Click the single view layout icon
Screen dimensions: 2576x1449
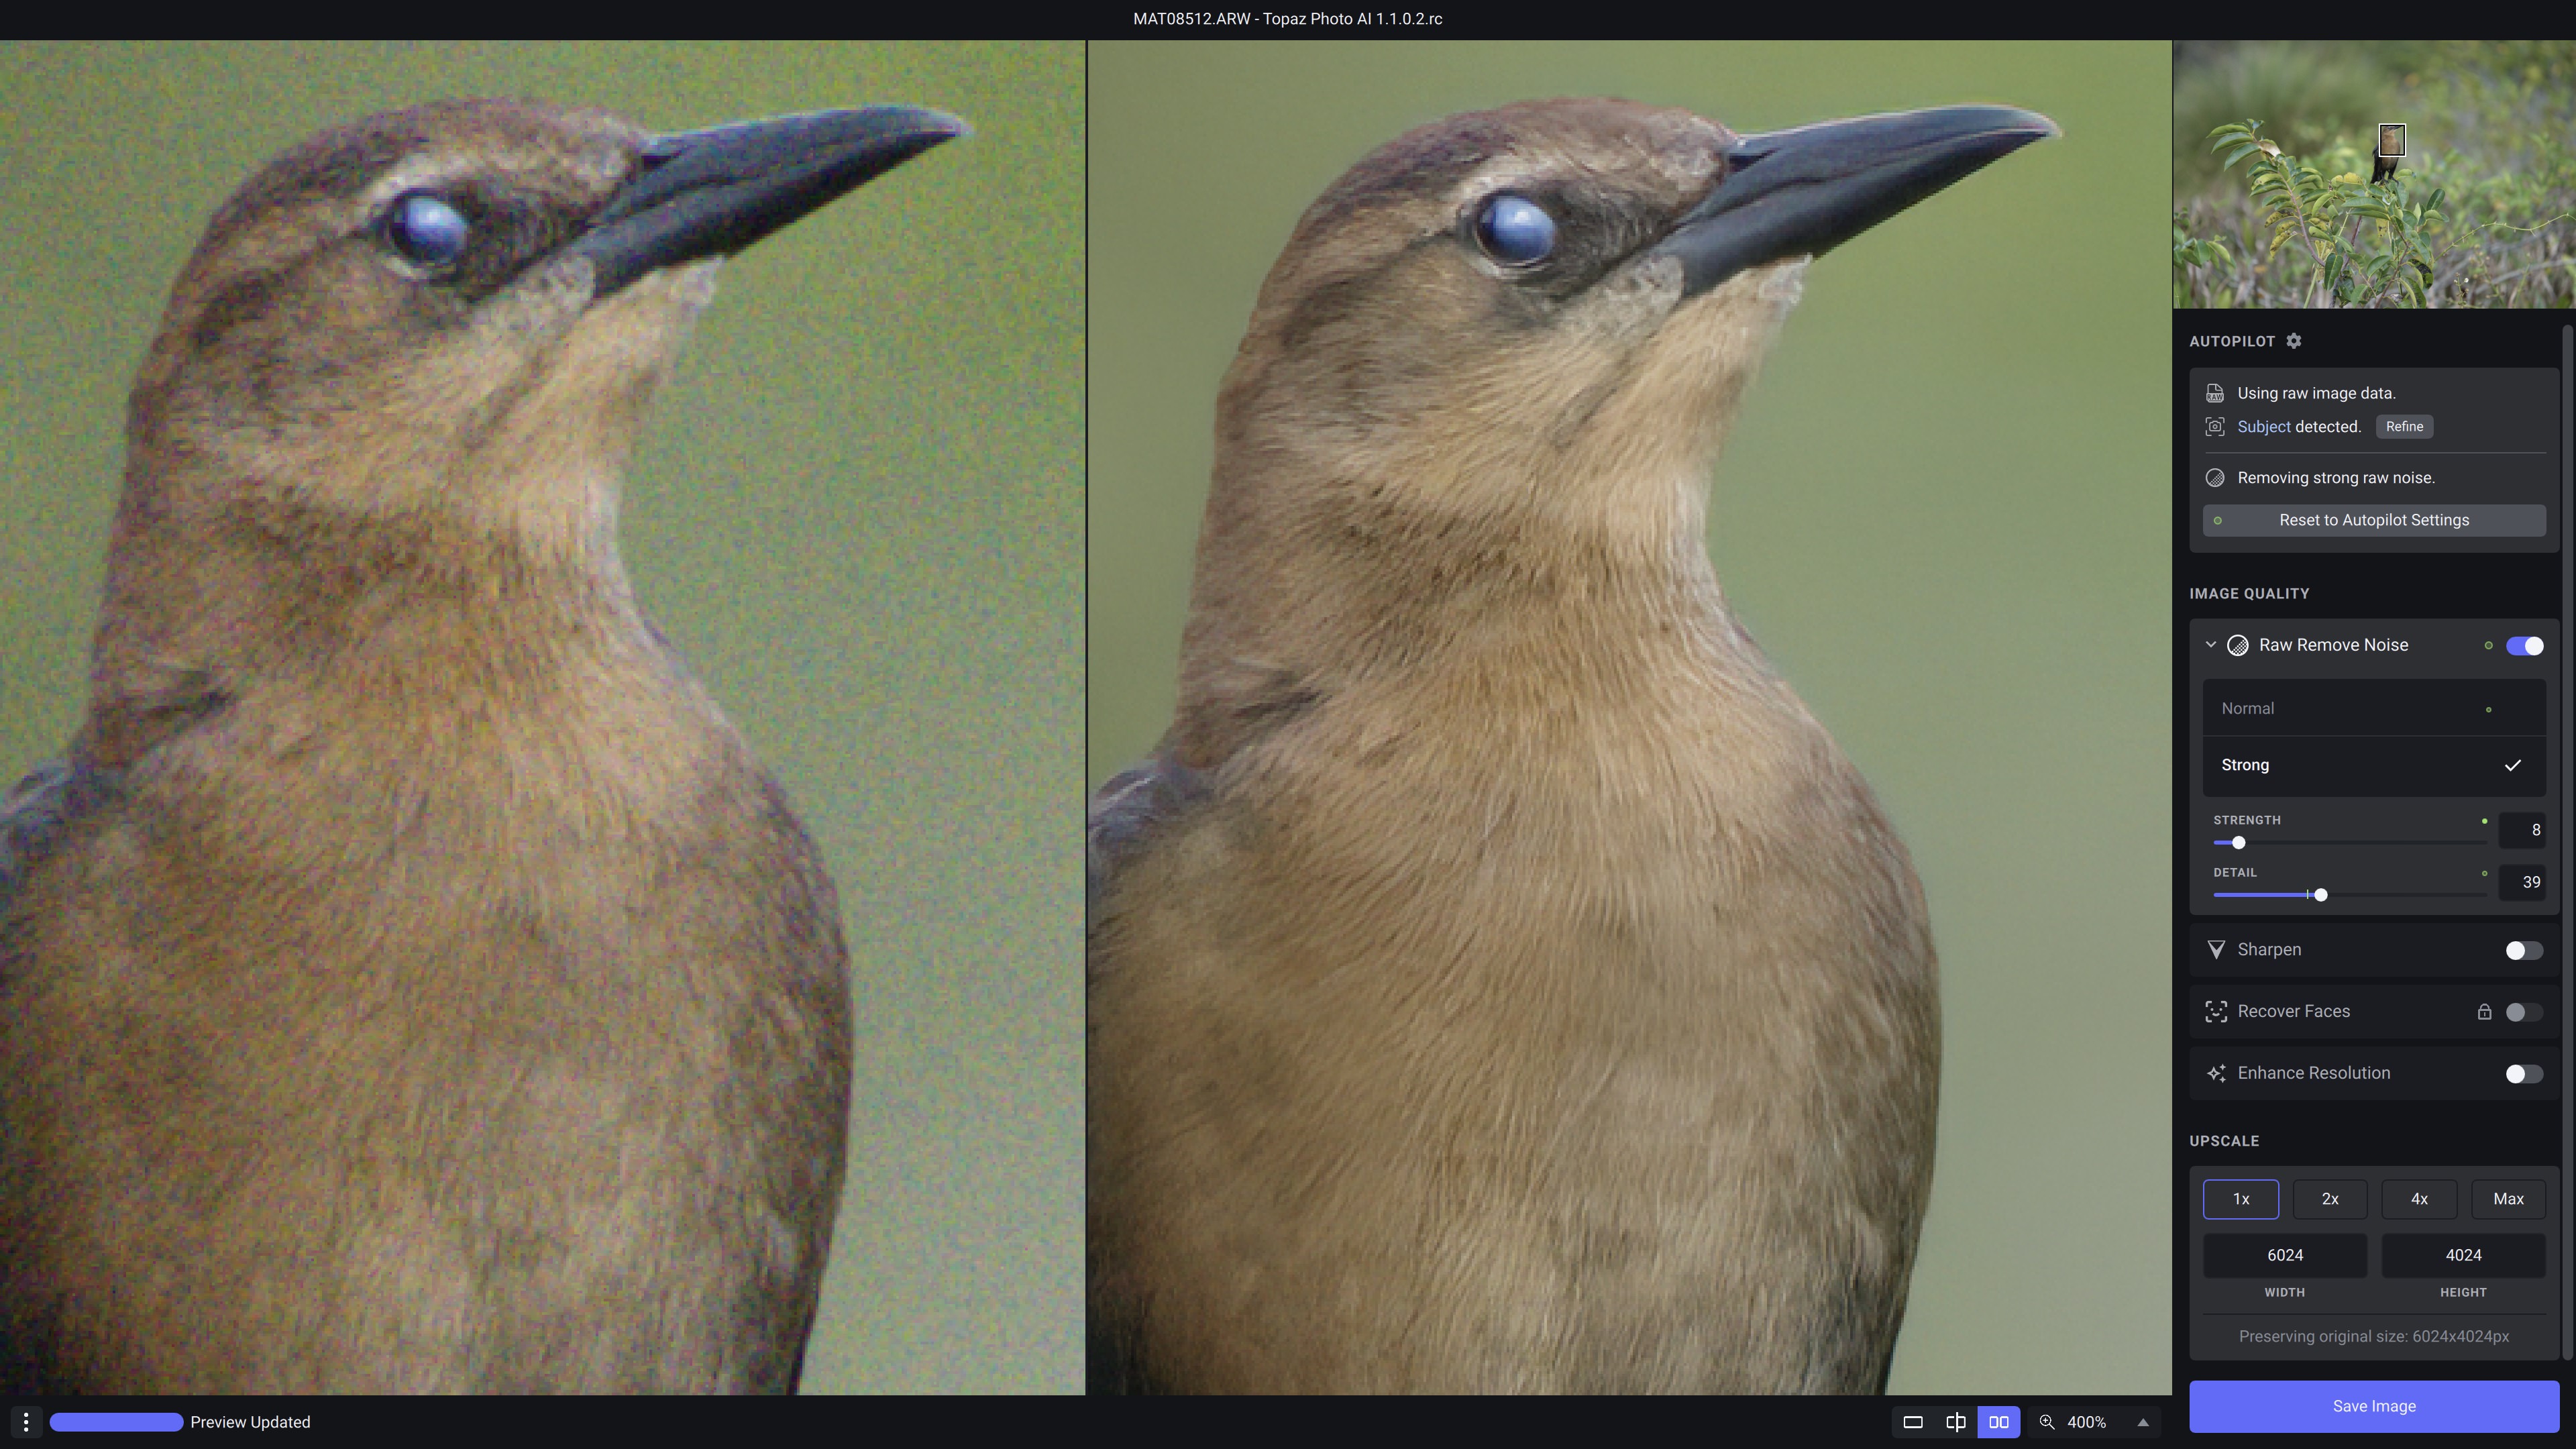(1912, 1422)
